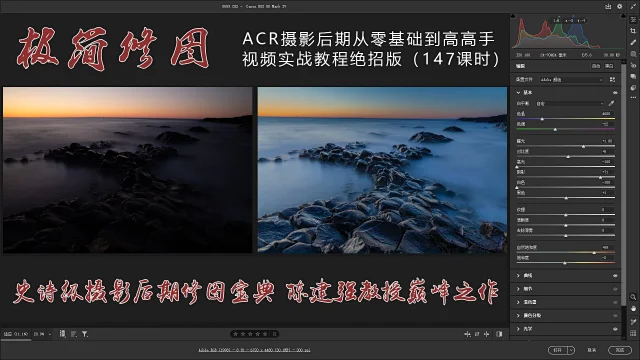This screenshot has height=360, width=640.
Task: Click the filter funnel icon in filmstrip bar
Action: point(85,334)
